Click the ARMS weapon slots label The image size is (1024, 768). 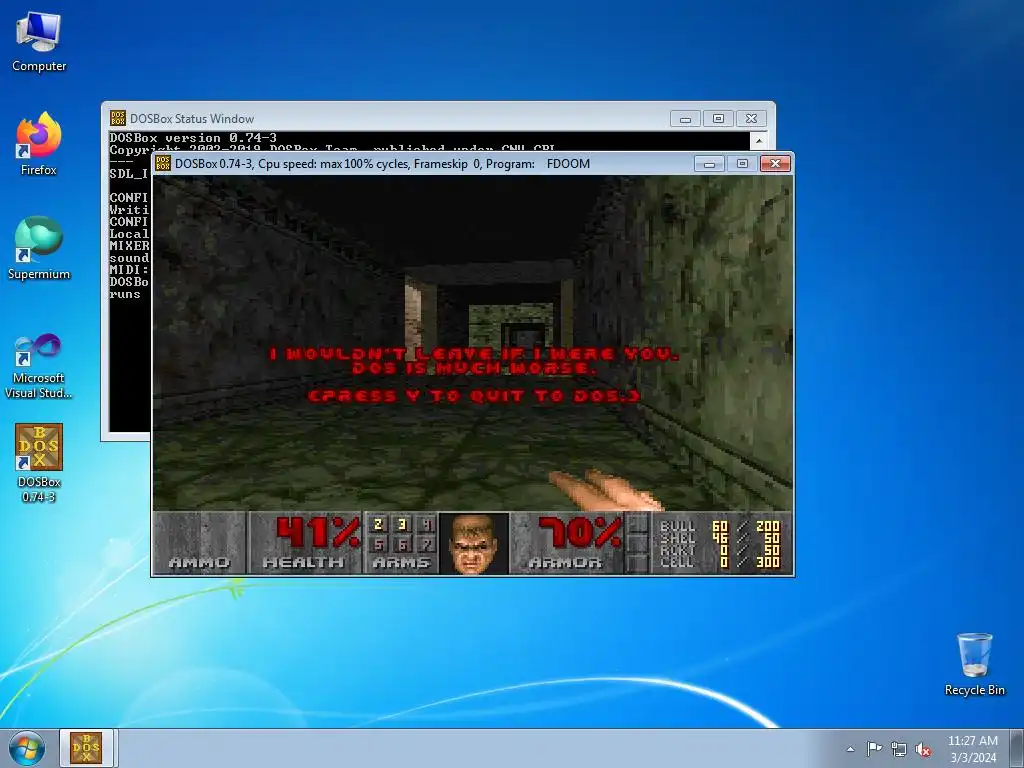(x=401, y=562)
